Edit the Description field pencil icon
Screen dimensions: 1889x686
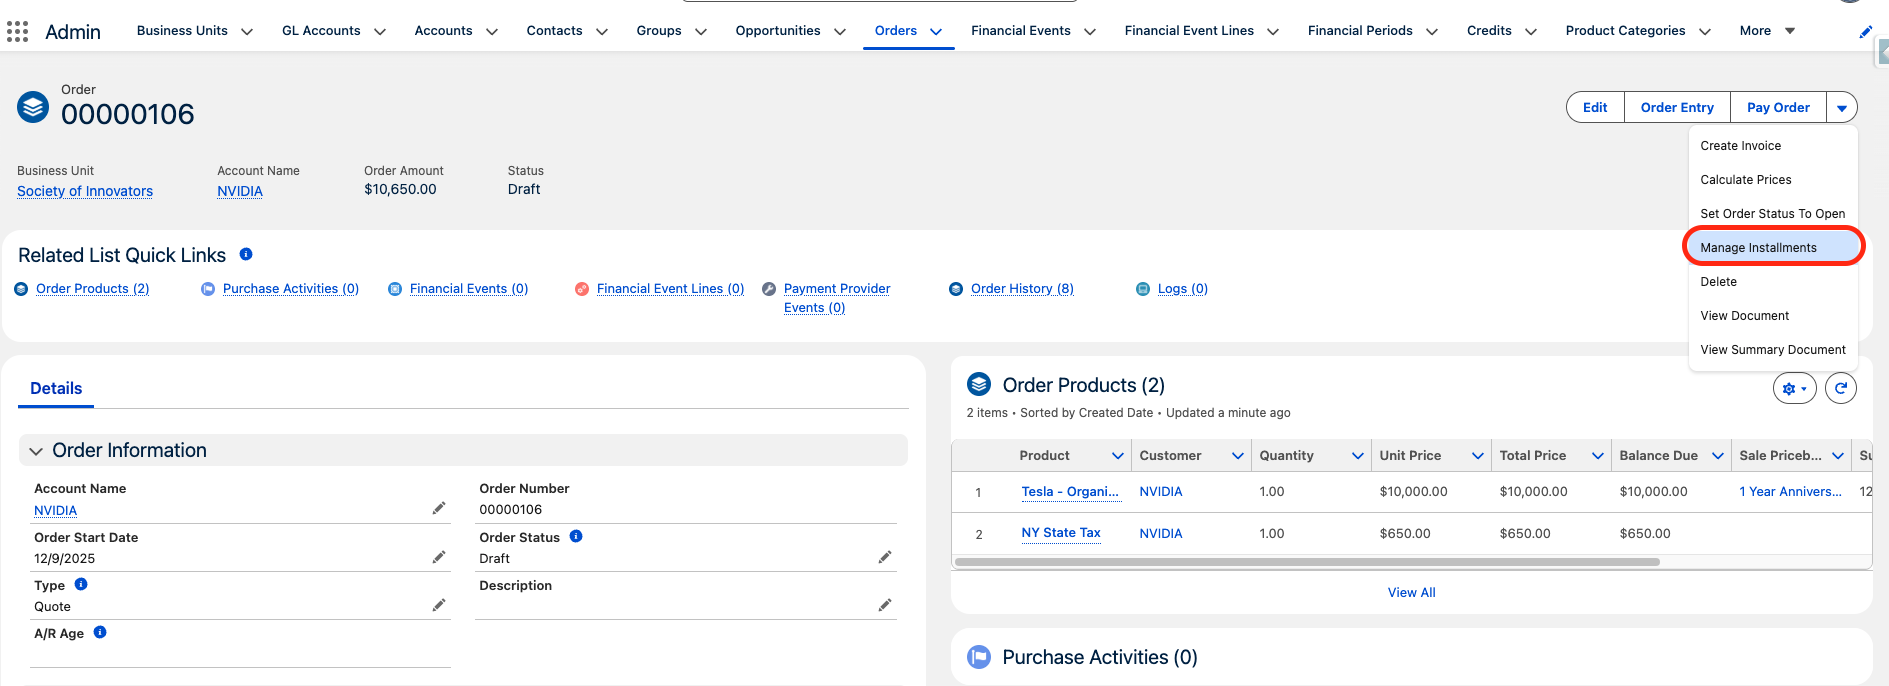coord(884,605)
